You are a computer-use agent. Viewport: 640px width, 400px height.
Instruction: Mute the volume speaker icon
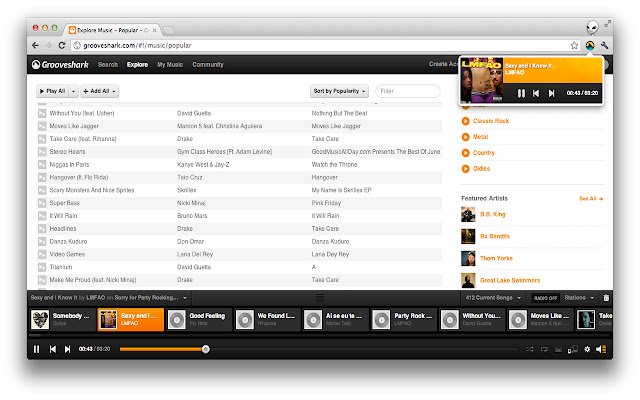(x=601, y=349)
